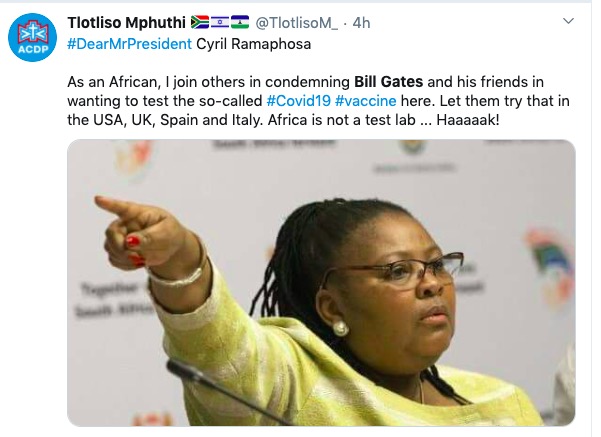
Task: Click the Israel flag emoji
Action: click(x=220, y=22)
